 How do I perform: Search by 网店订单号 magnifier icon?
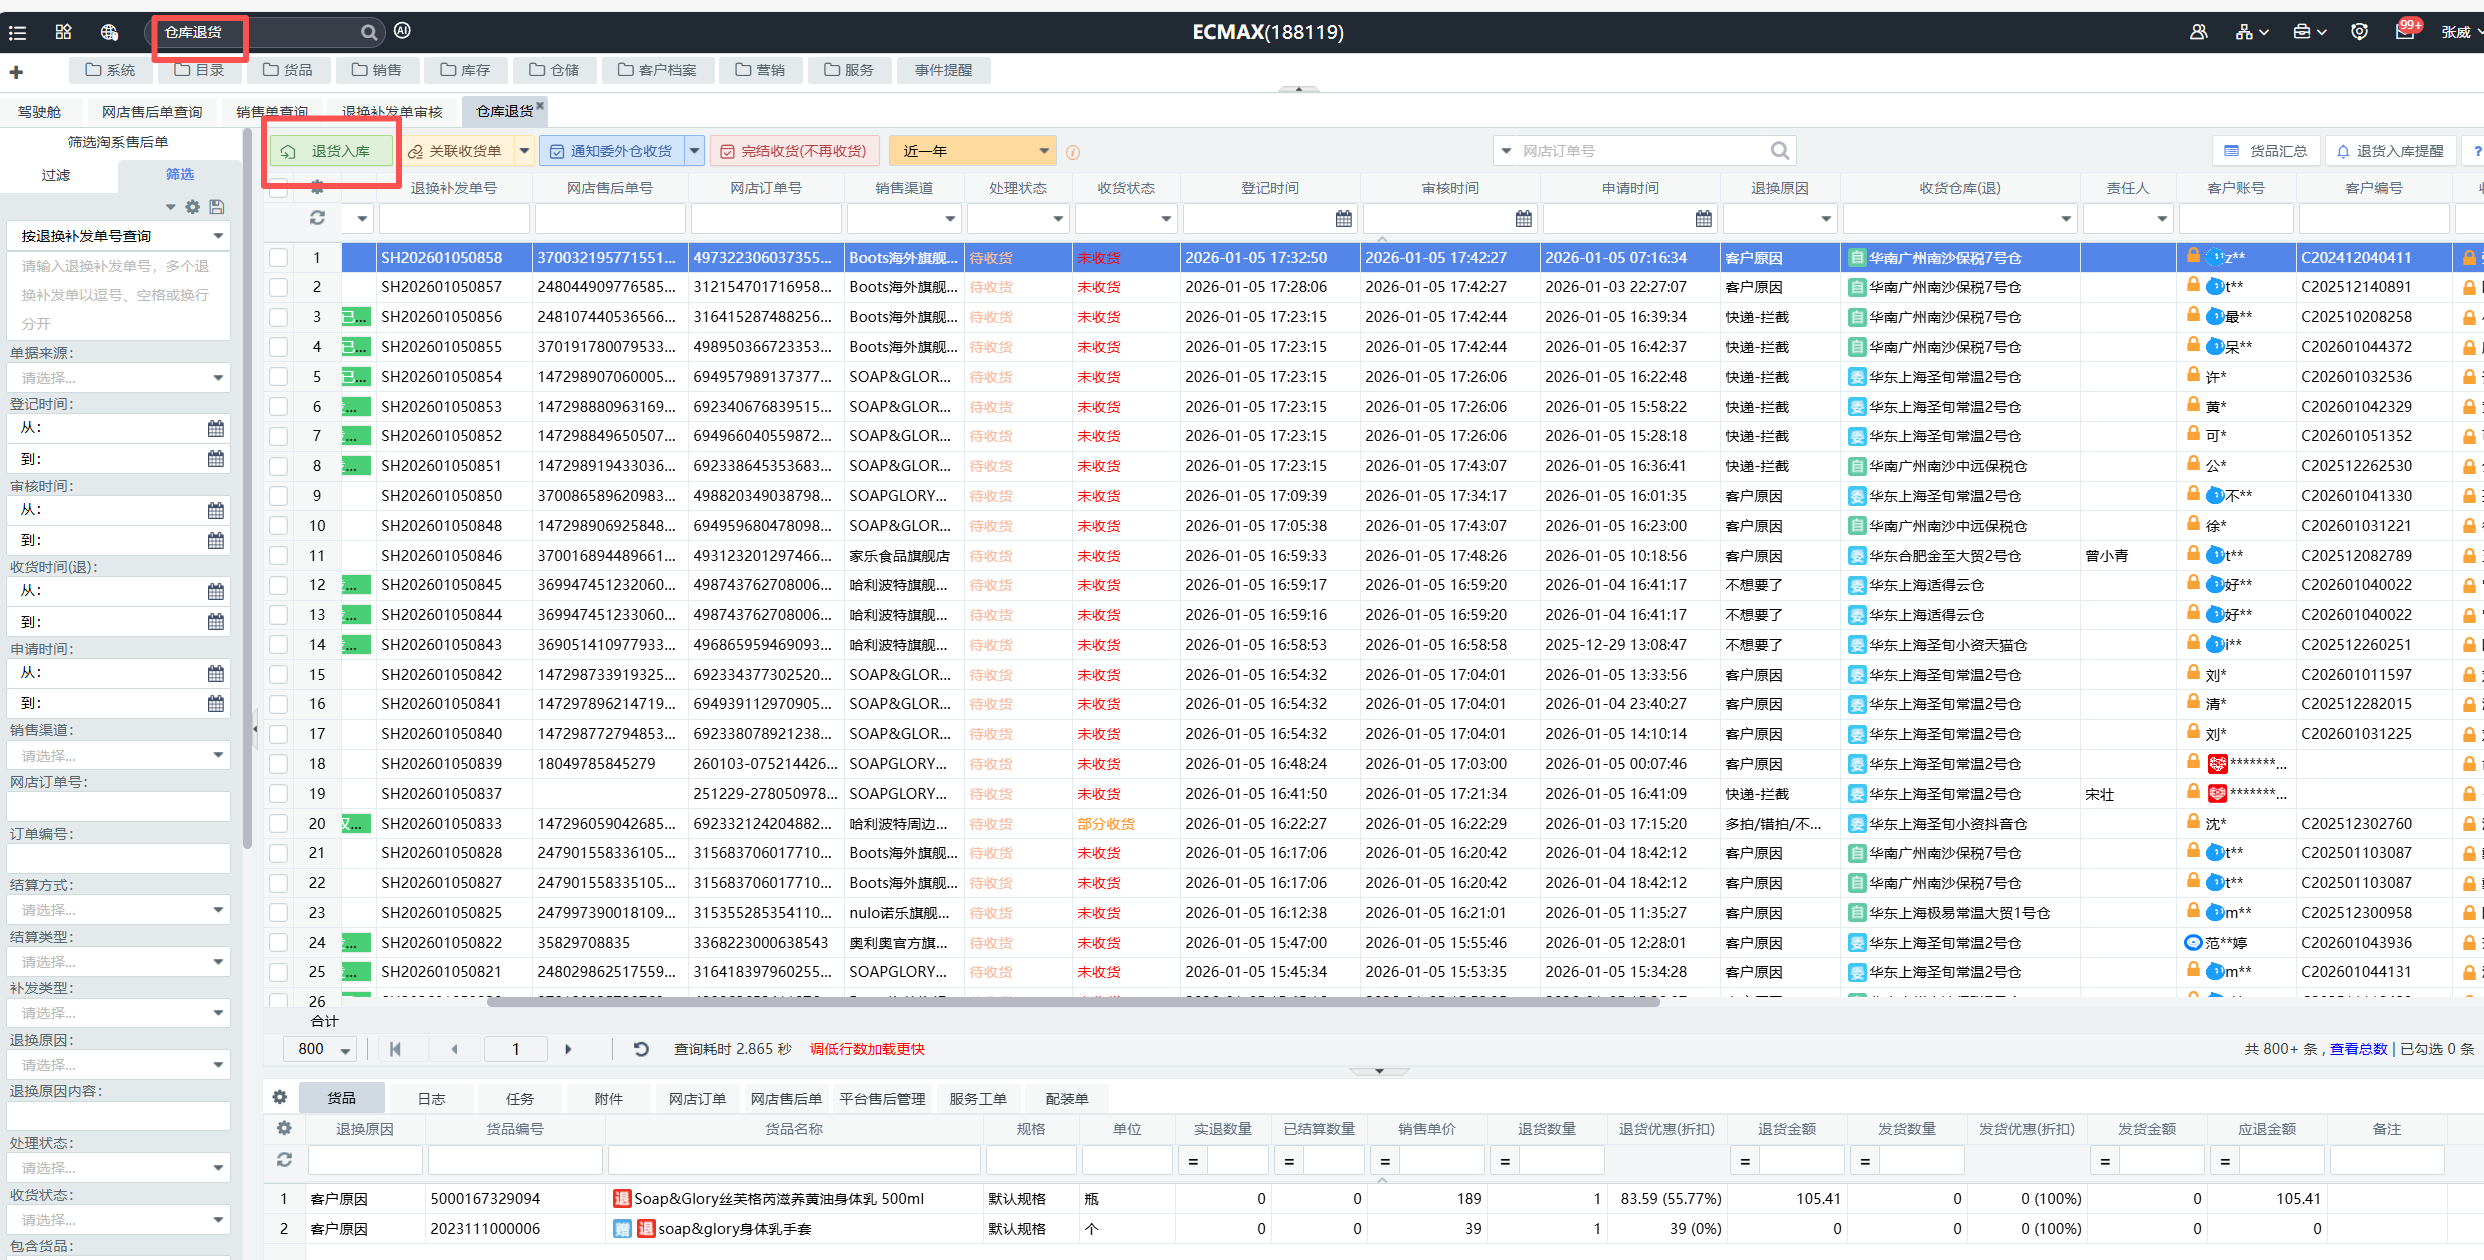(1780, 151)
